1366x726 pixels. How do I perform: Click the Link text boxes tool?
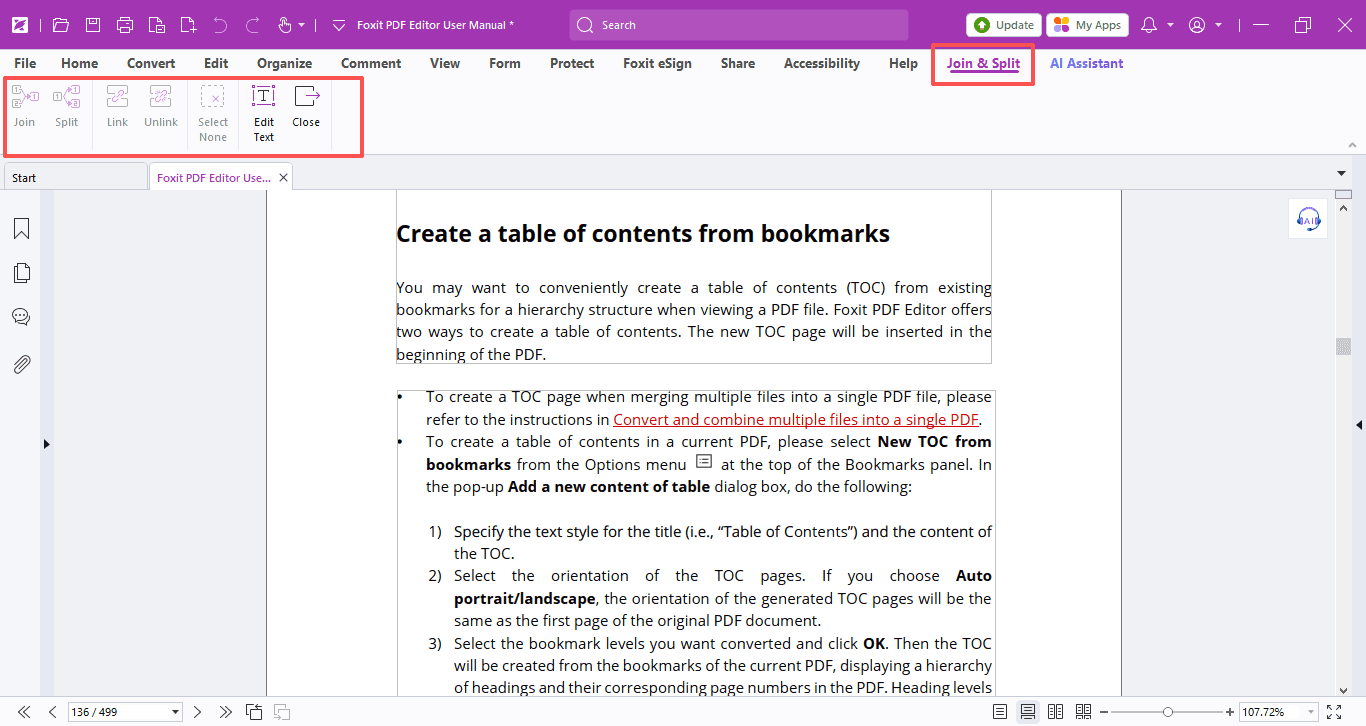click(117, 107)
